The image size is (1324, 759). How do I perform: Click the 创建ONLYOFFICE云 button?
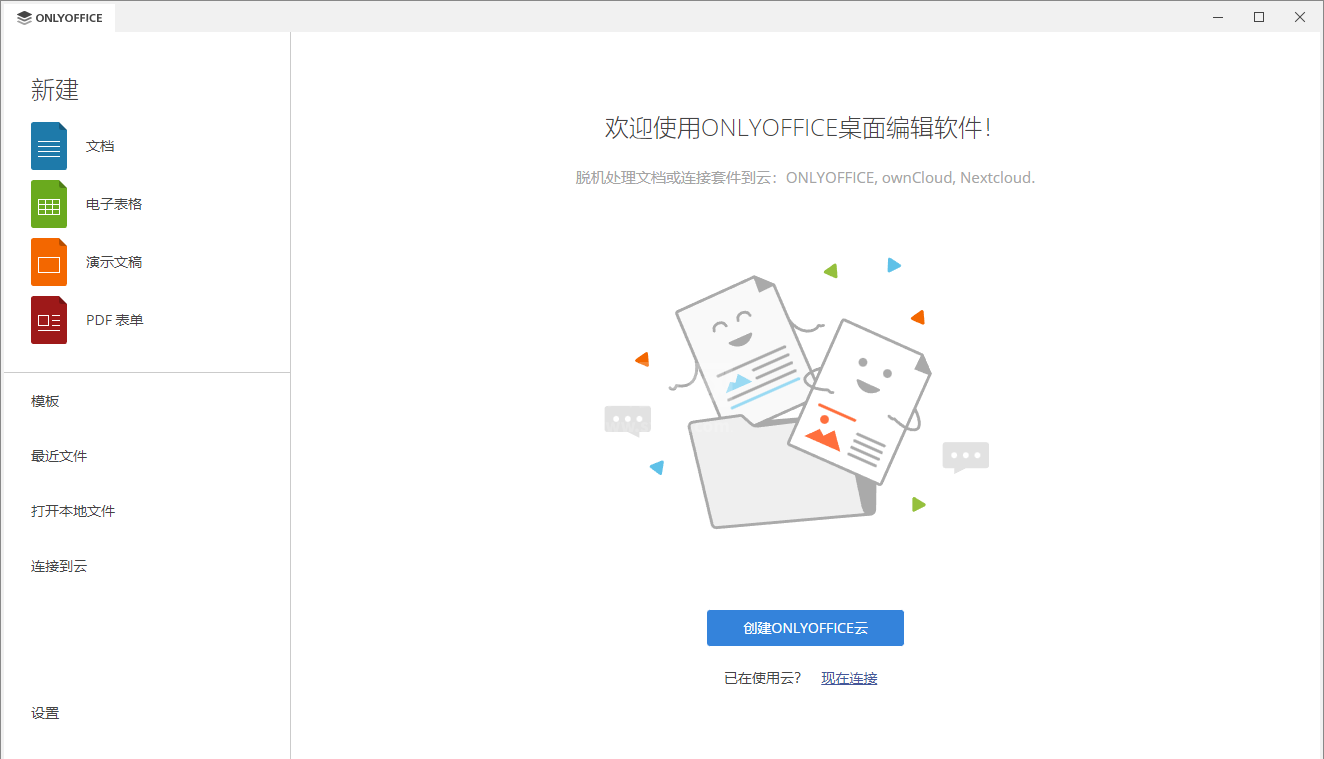click(805, 628)
